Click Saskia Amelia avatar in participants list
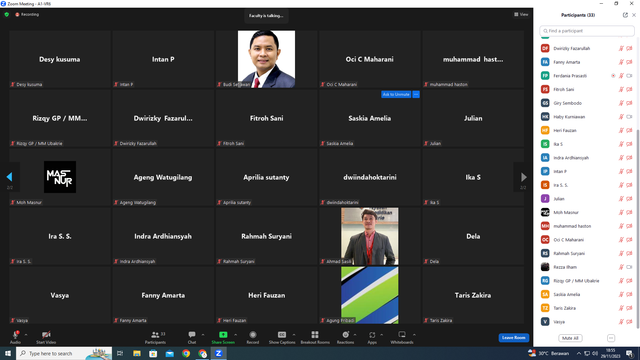Viewport: 640px width, 360px height. (545, 294)
